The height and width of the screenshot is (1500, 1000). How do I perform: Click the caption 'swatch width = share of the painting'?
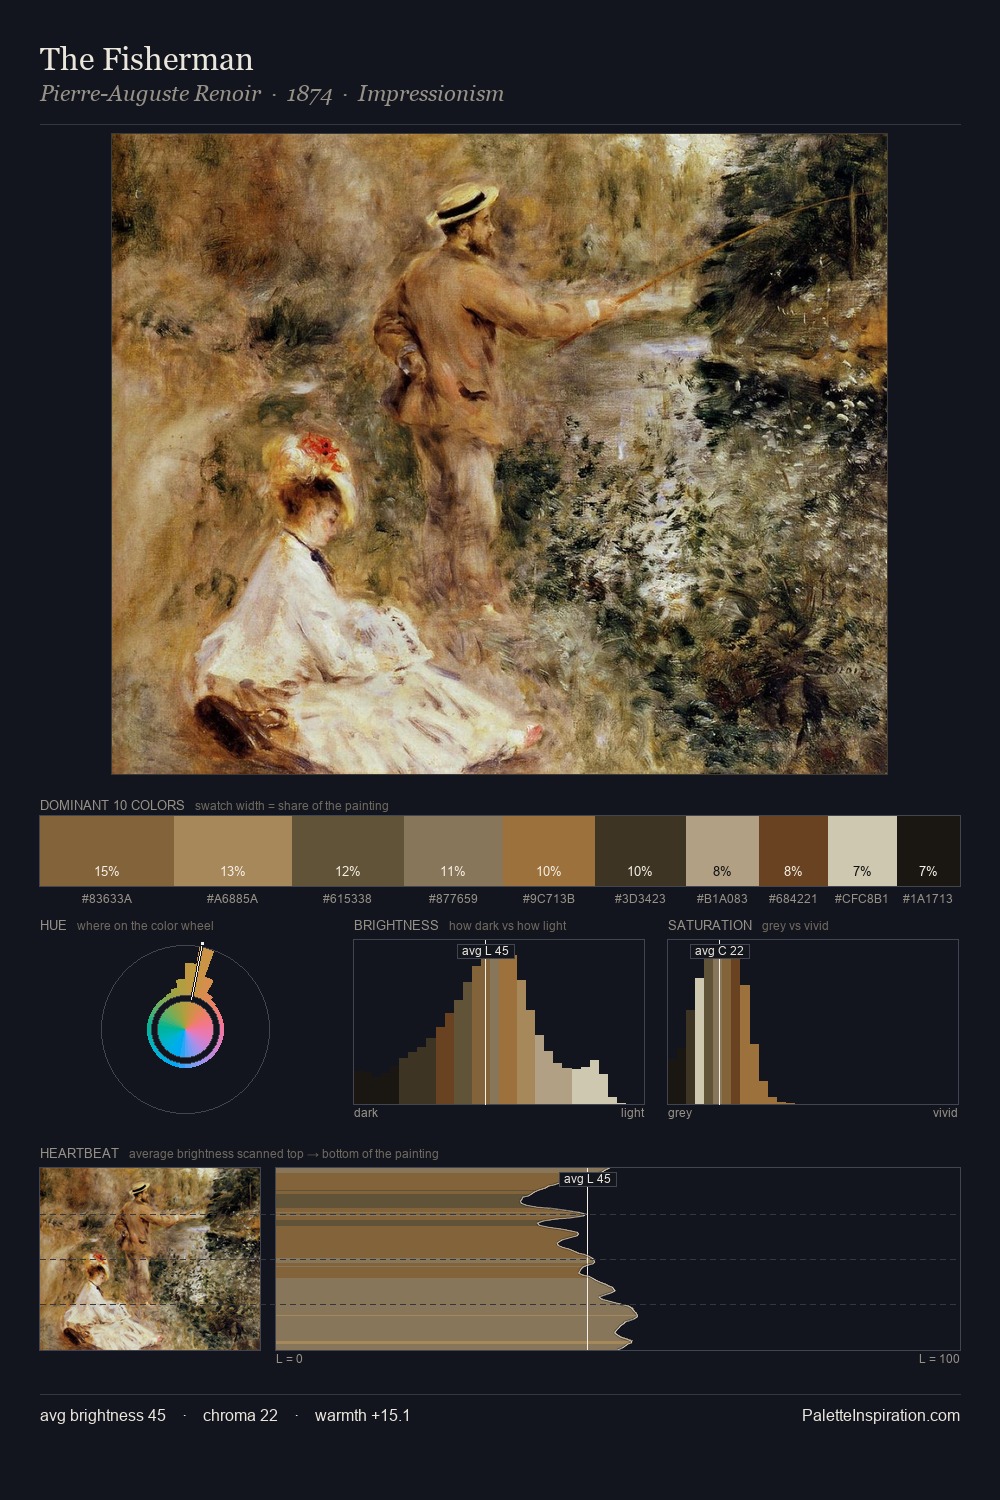click(x=292, y=805)
